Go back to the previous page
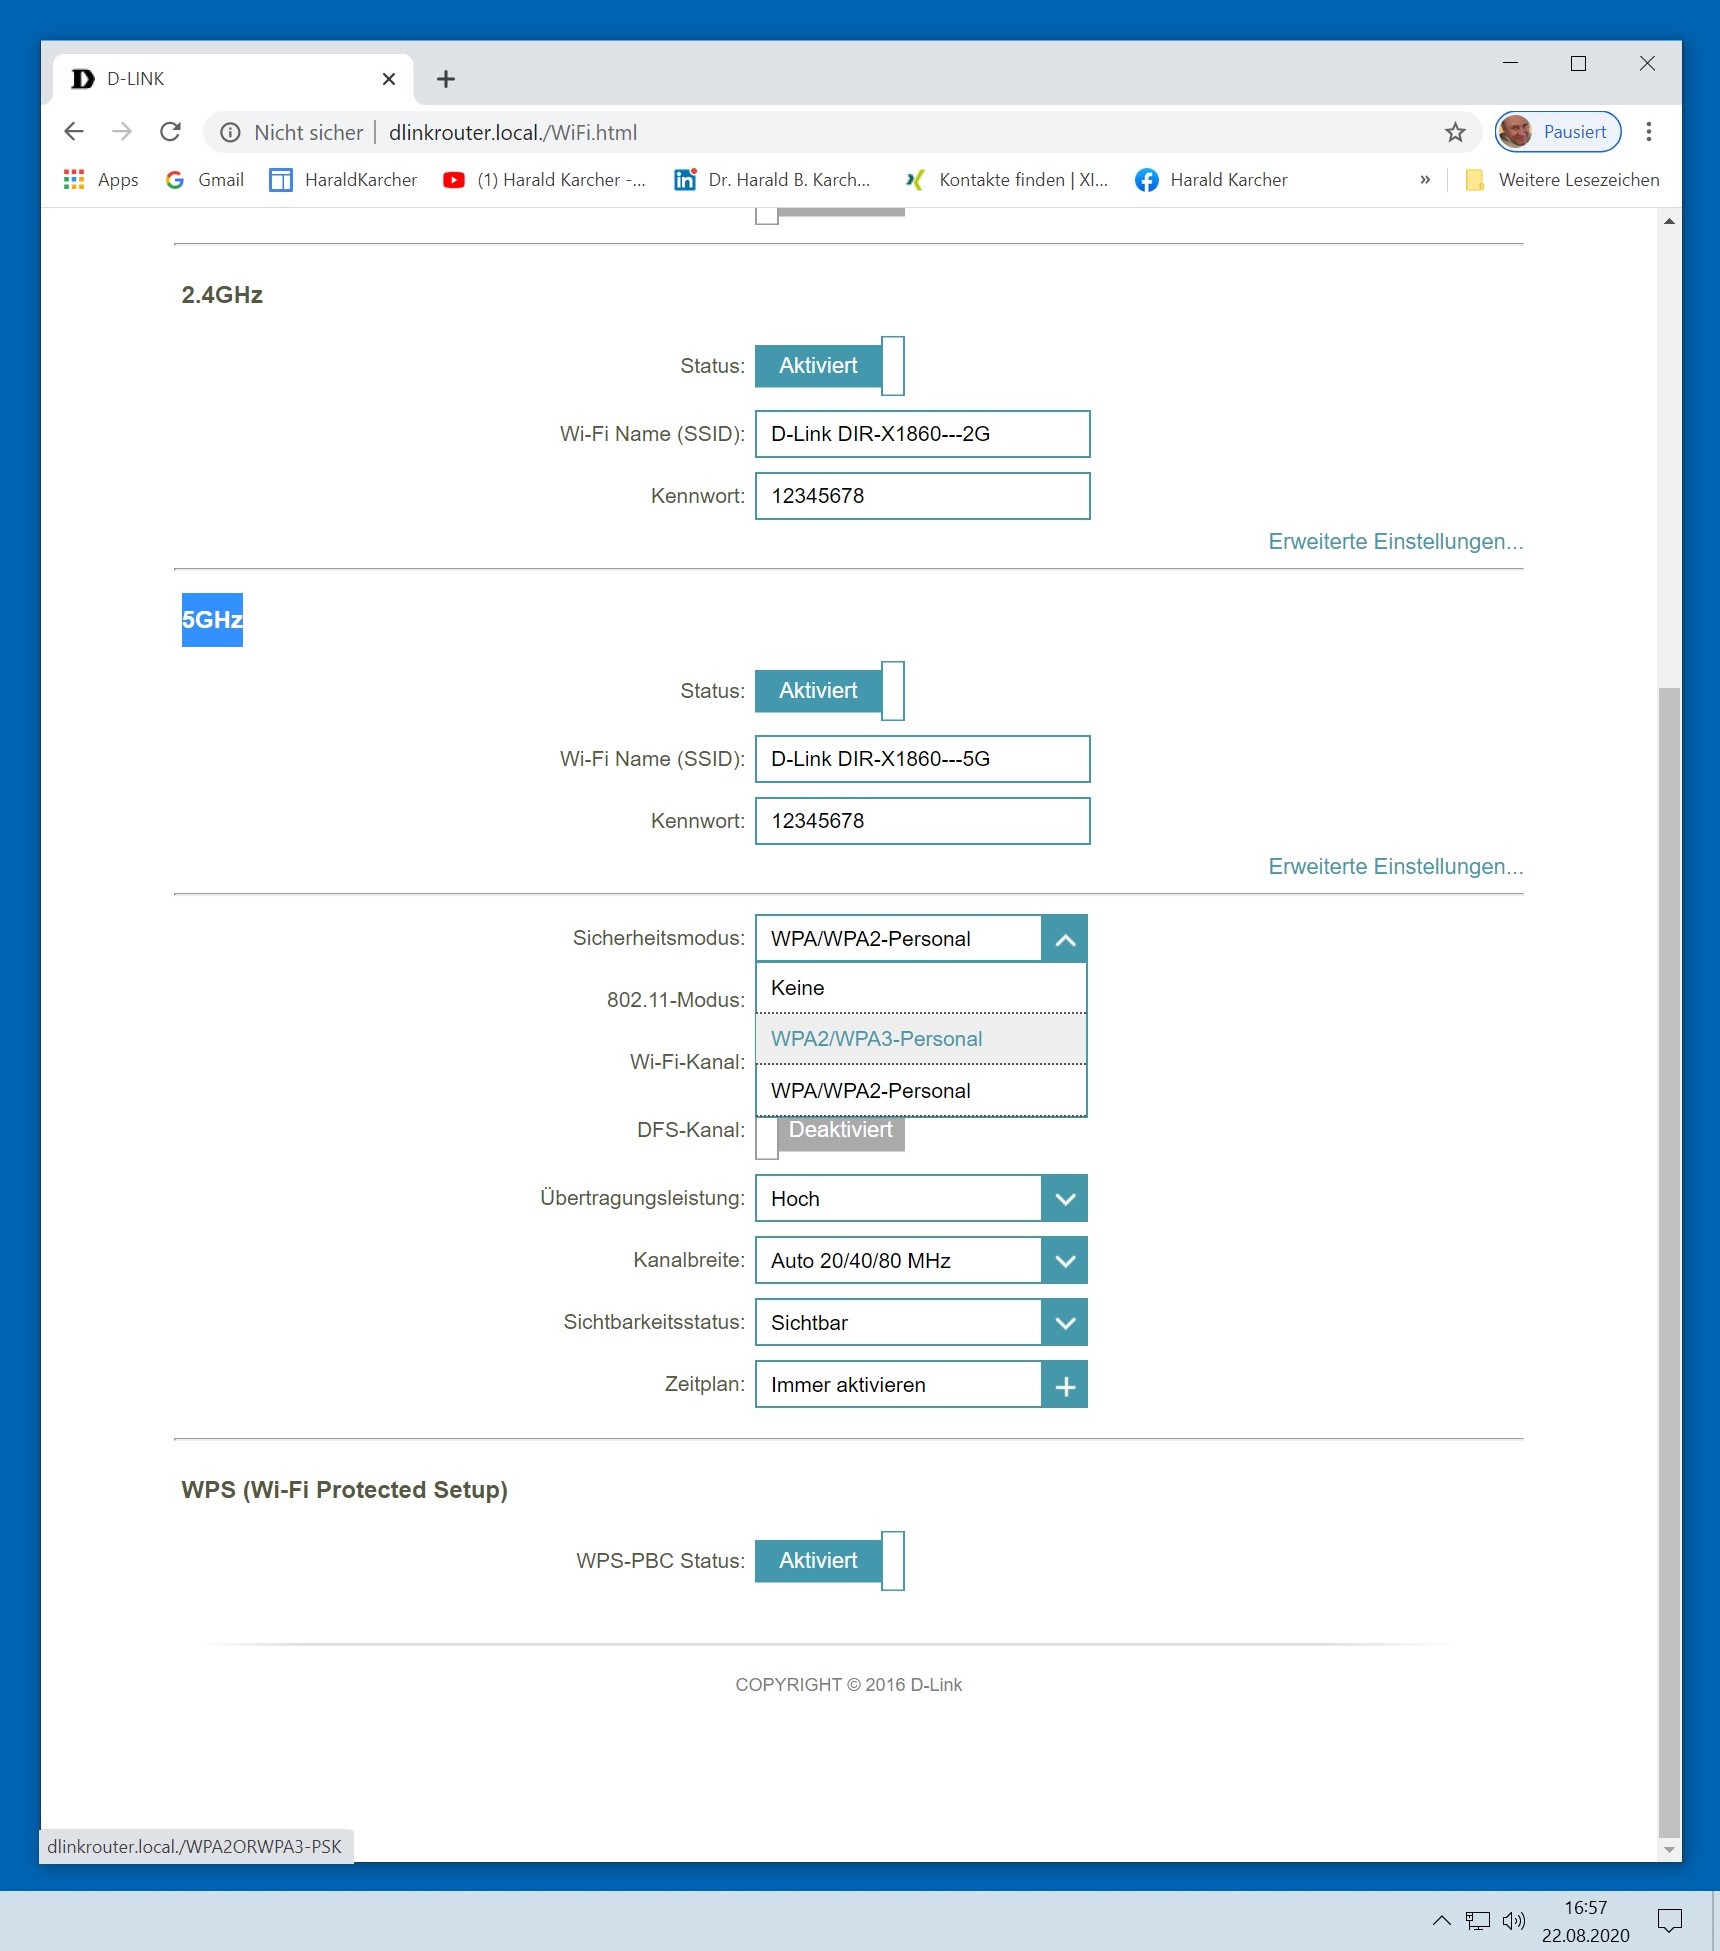Image resolution: width=1720 pixels, height=1951 pixels. [x=74, y=132]
